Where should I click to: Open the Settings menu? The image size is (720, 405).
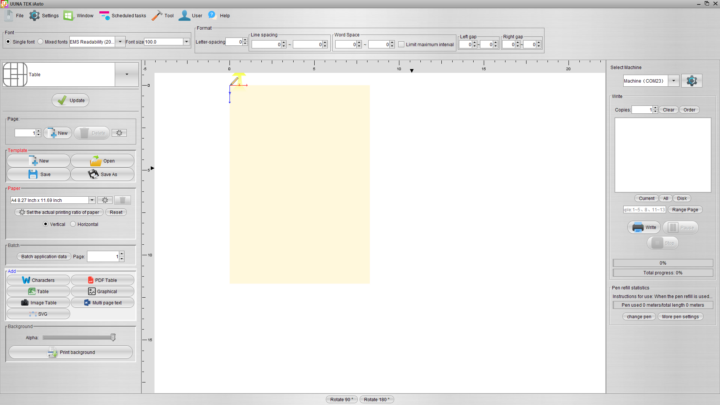(x=44, y=16)
